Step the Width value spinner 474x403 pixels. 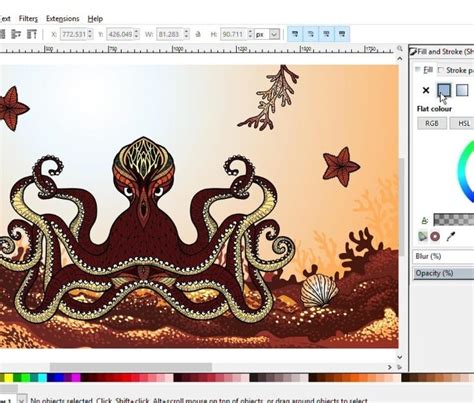pos(186,34)
